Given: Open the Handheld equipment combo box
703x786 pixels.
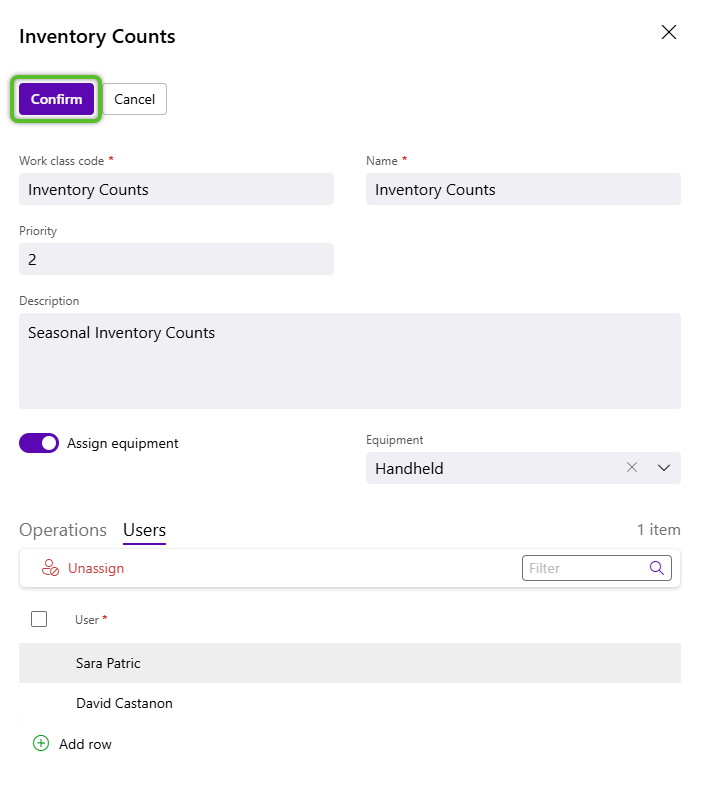Looking at the screenshot, I should pyautogui.click(x=523, y=468).
